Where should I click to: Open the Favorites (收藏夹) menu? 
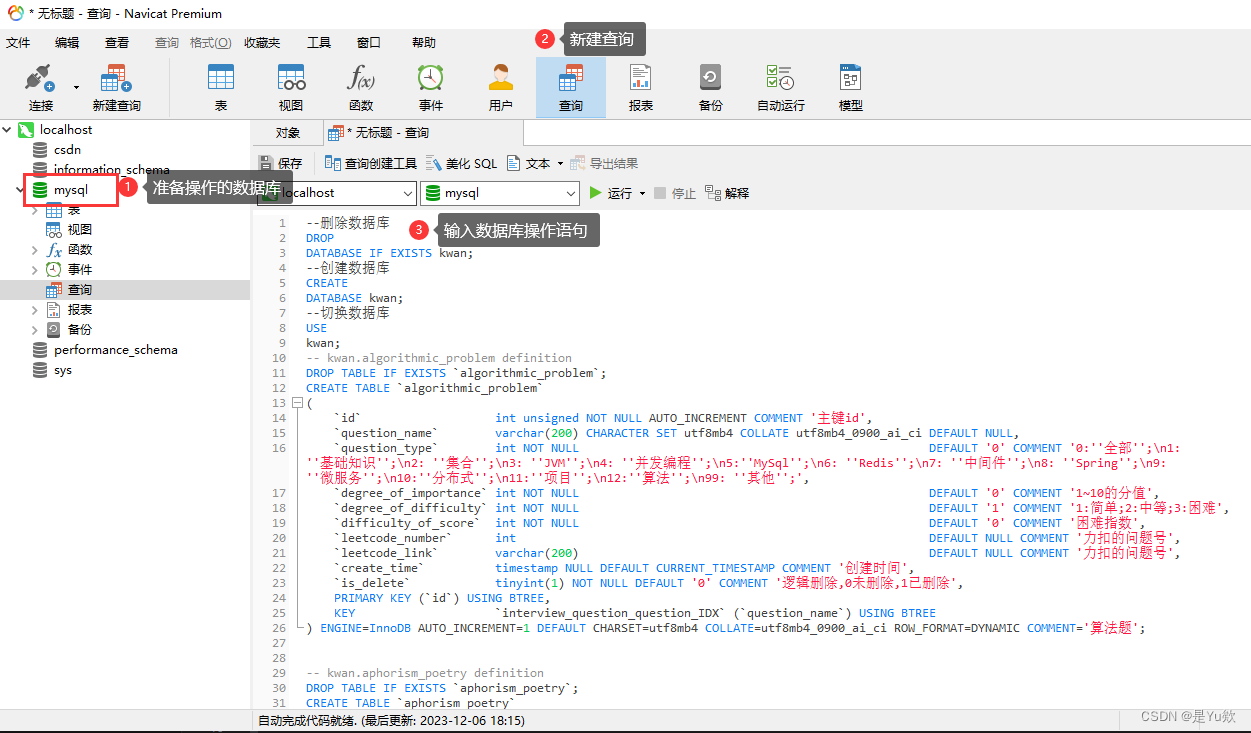click(x=262, y=43)
